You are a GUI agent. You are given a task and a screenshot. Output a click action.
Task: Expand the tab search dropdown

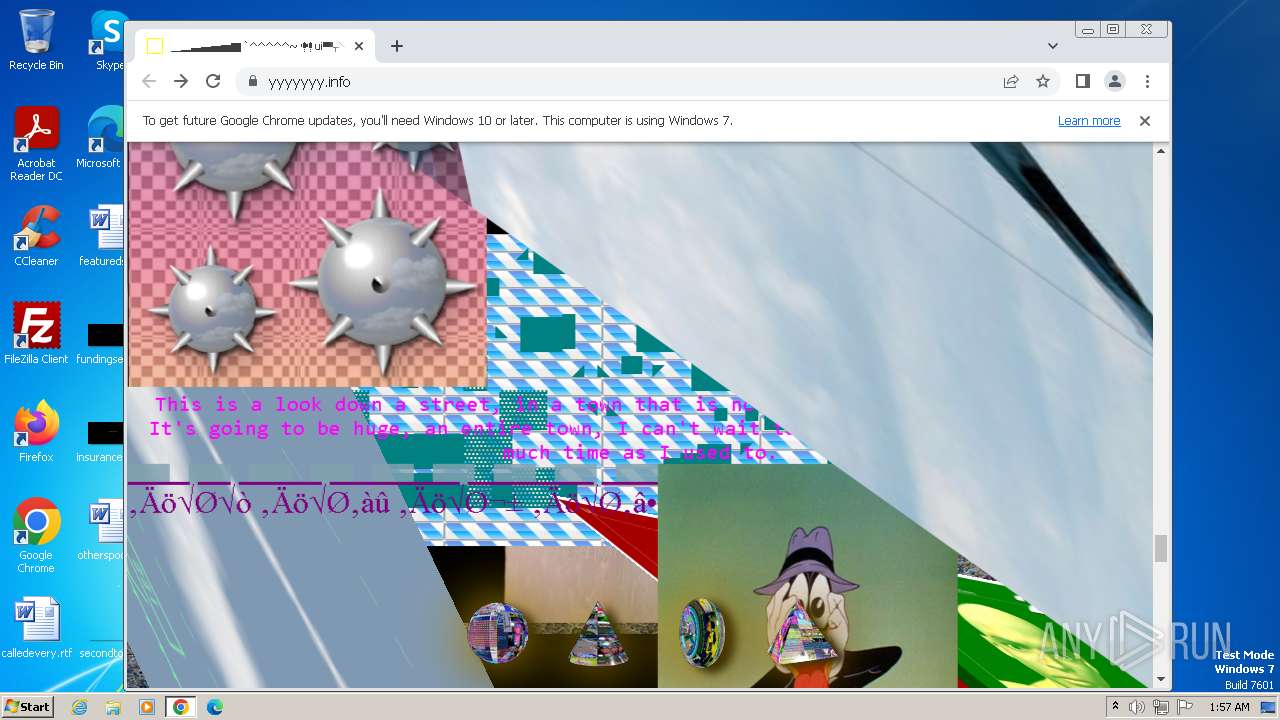(x=1053, y=46)
